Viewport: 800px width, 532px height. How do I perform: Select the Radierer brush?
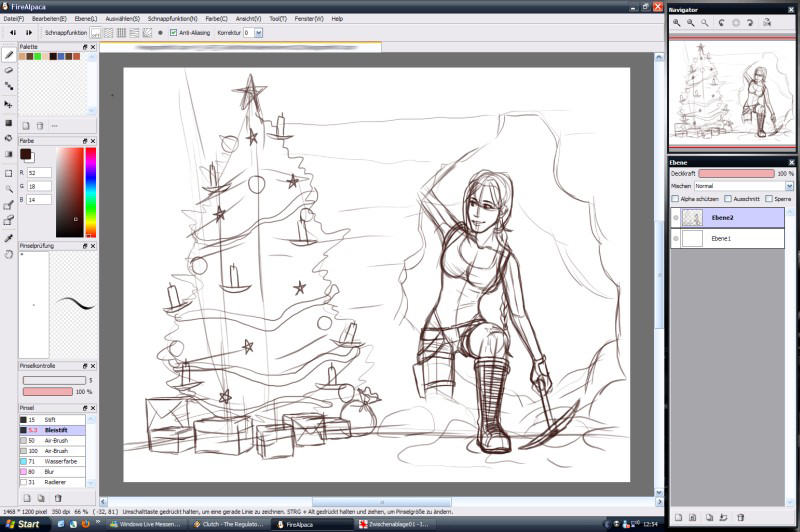pos(52,482)
